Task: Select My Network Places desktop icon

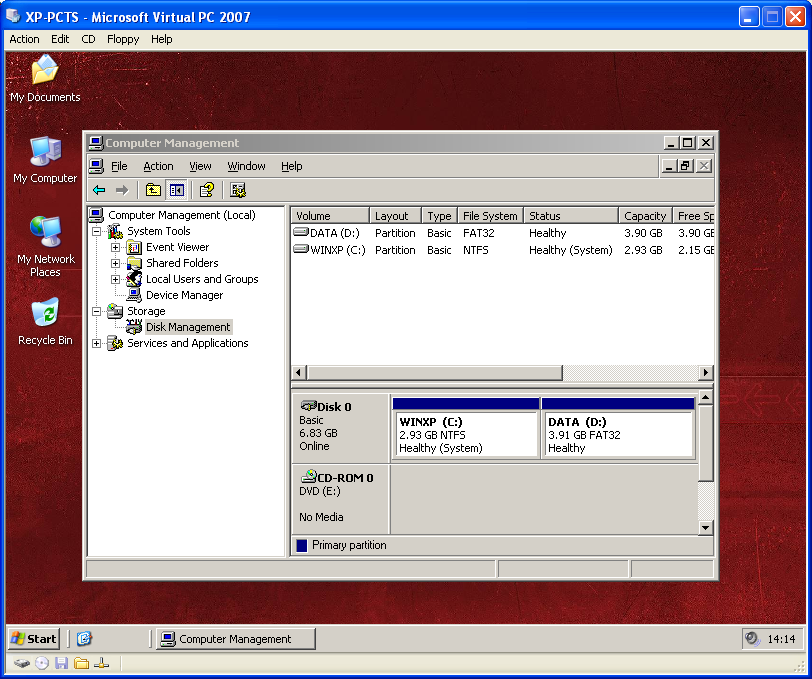Action: coord(45,247)
